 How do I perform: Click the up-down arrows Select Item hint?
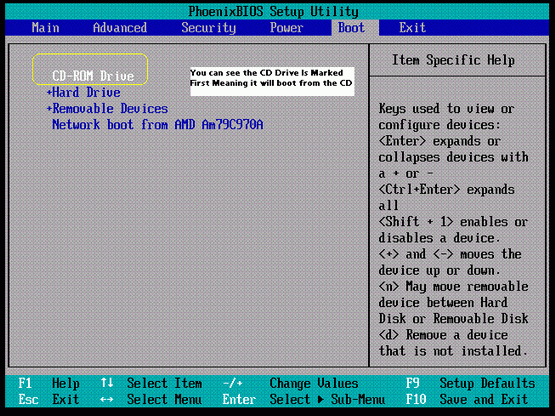(151, 383)
